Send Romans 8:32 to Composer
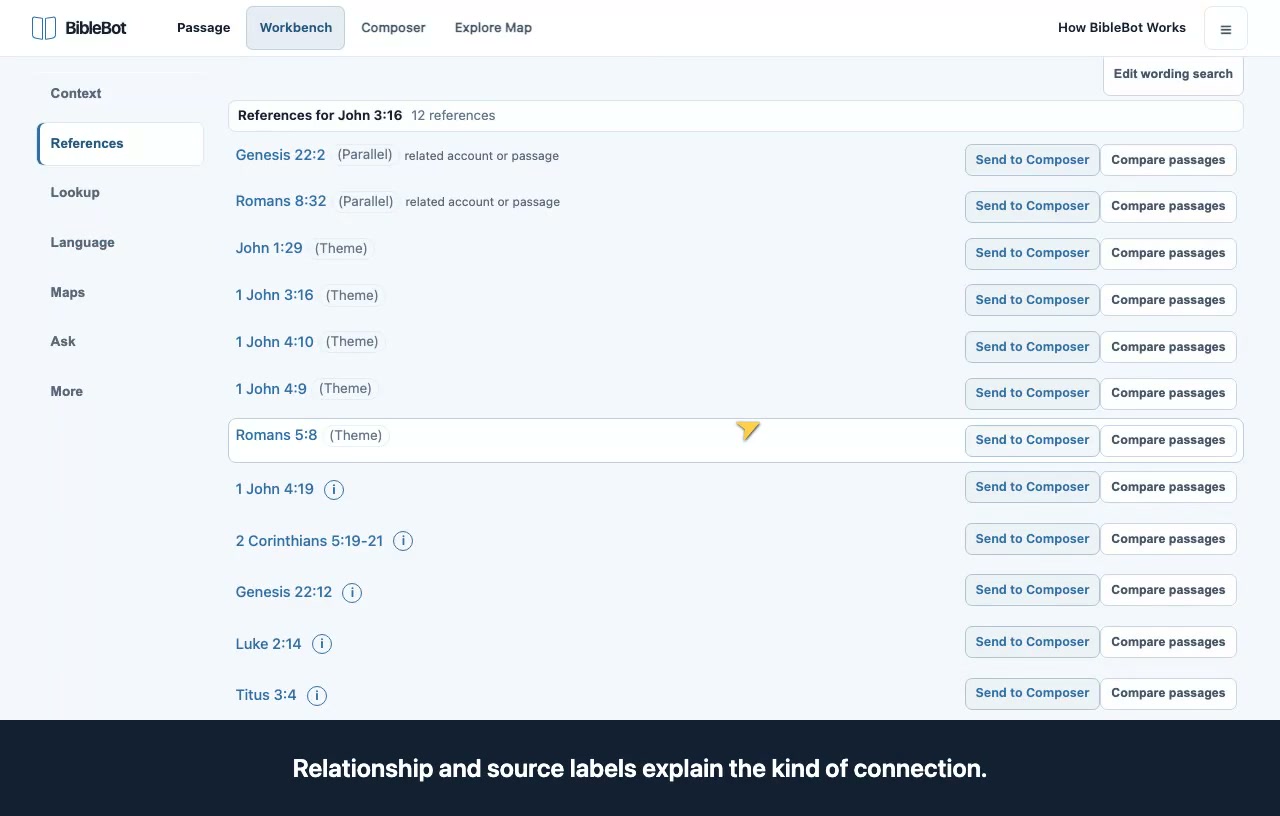 tap(1032, 206)
